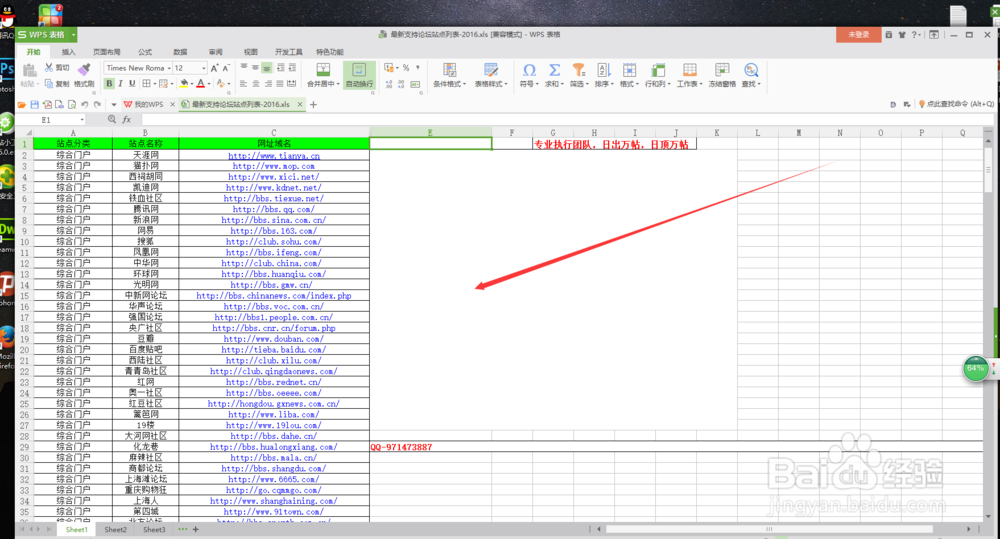Open the Times New Roman font dropdown

(168, 68)
